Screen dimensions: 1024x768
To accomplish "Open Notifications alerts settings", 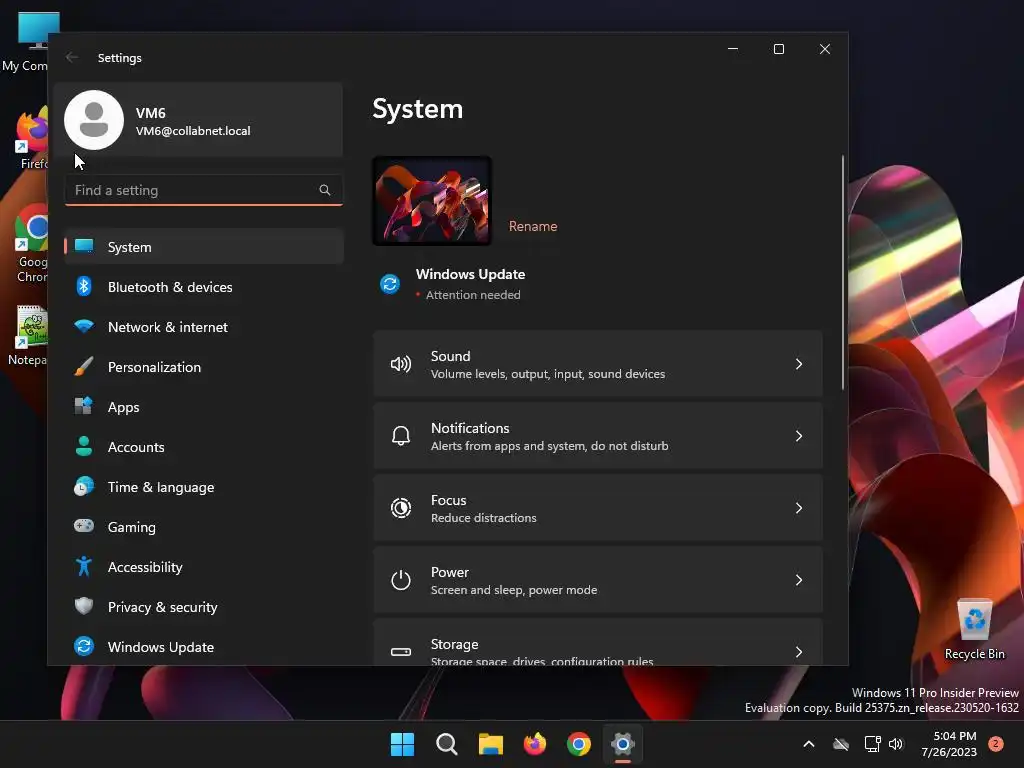I will point(598,436).
